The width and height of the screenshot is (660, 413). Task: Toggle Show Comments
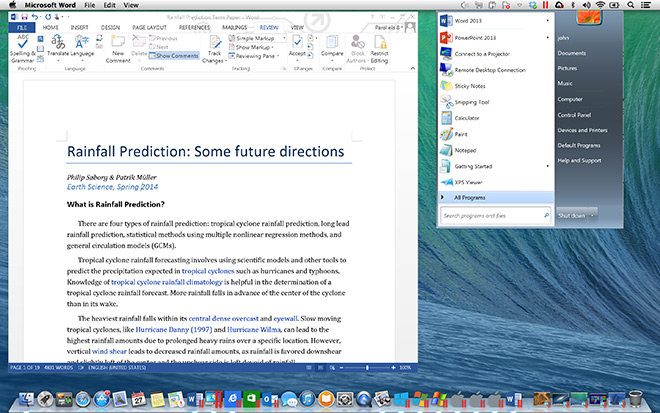pos(173,56)
